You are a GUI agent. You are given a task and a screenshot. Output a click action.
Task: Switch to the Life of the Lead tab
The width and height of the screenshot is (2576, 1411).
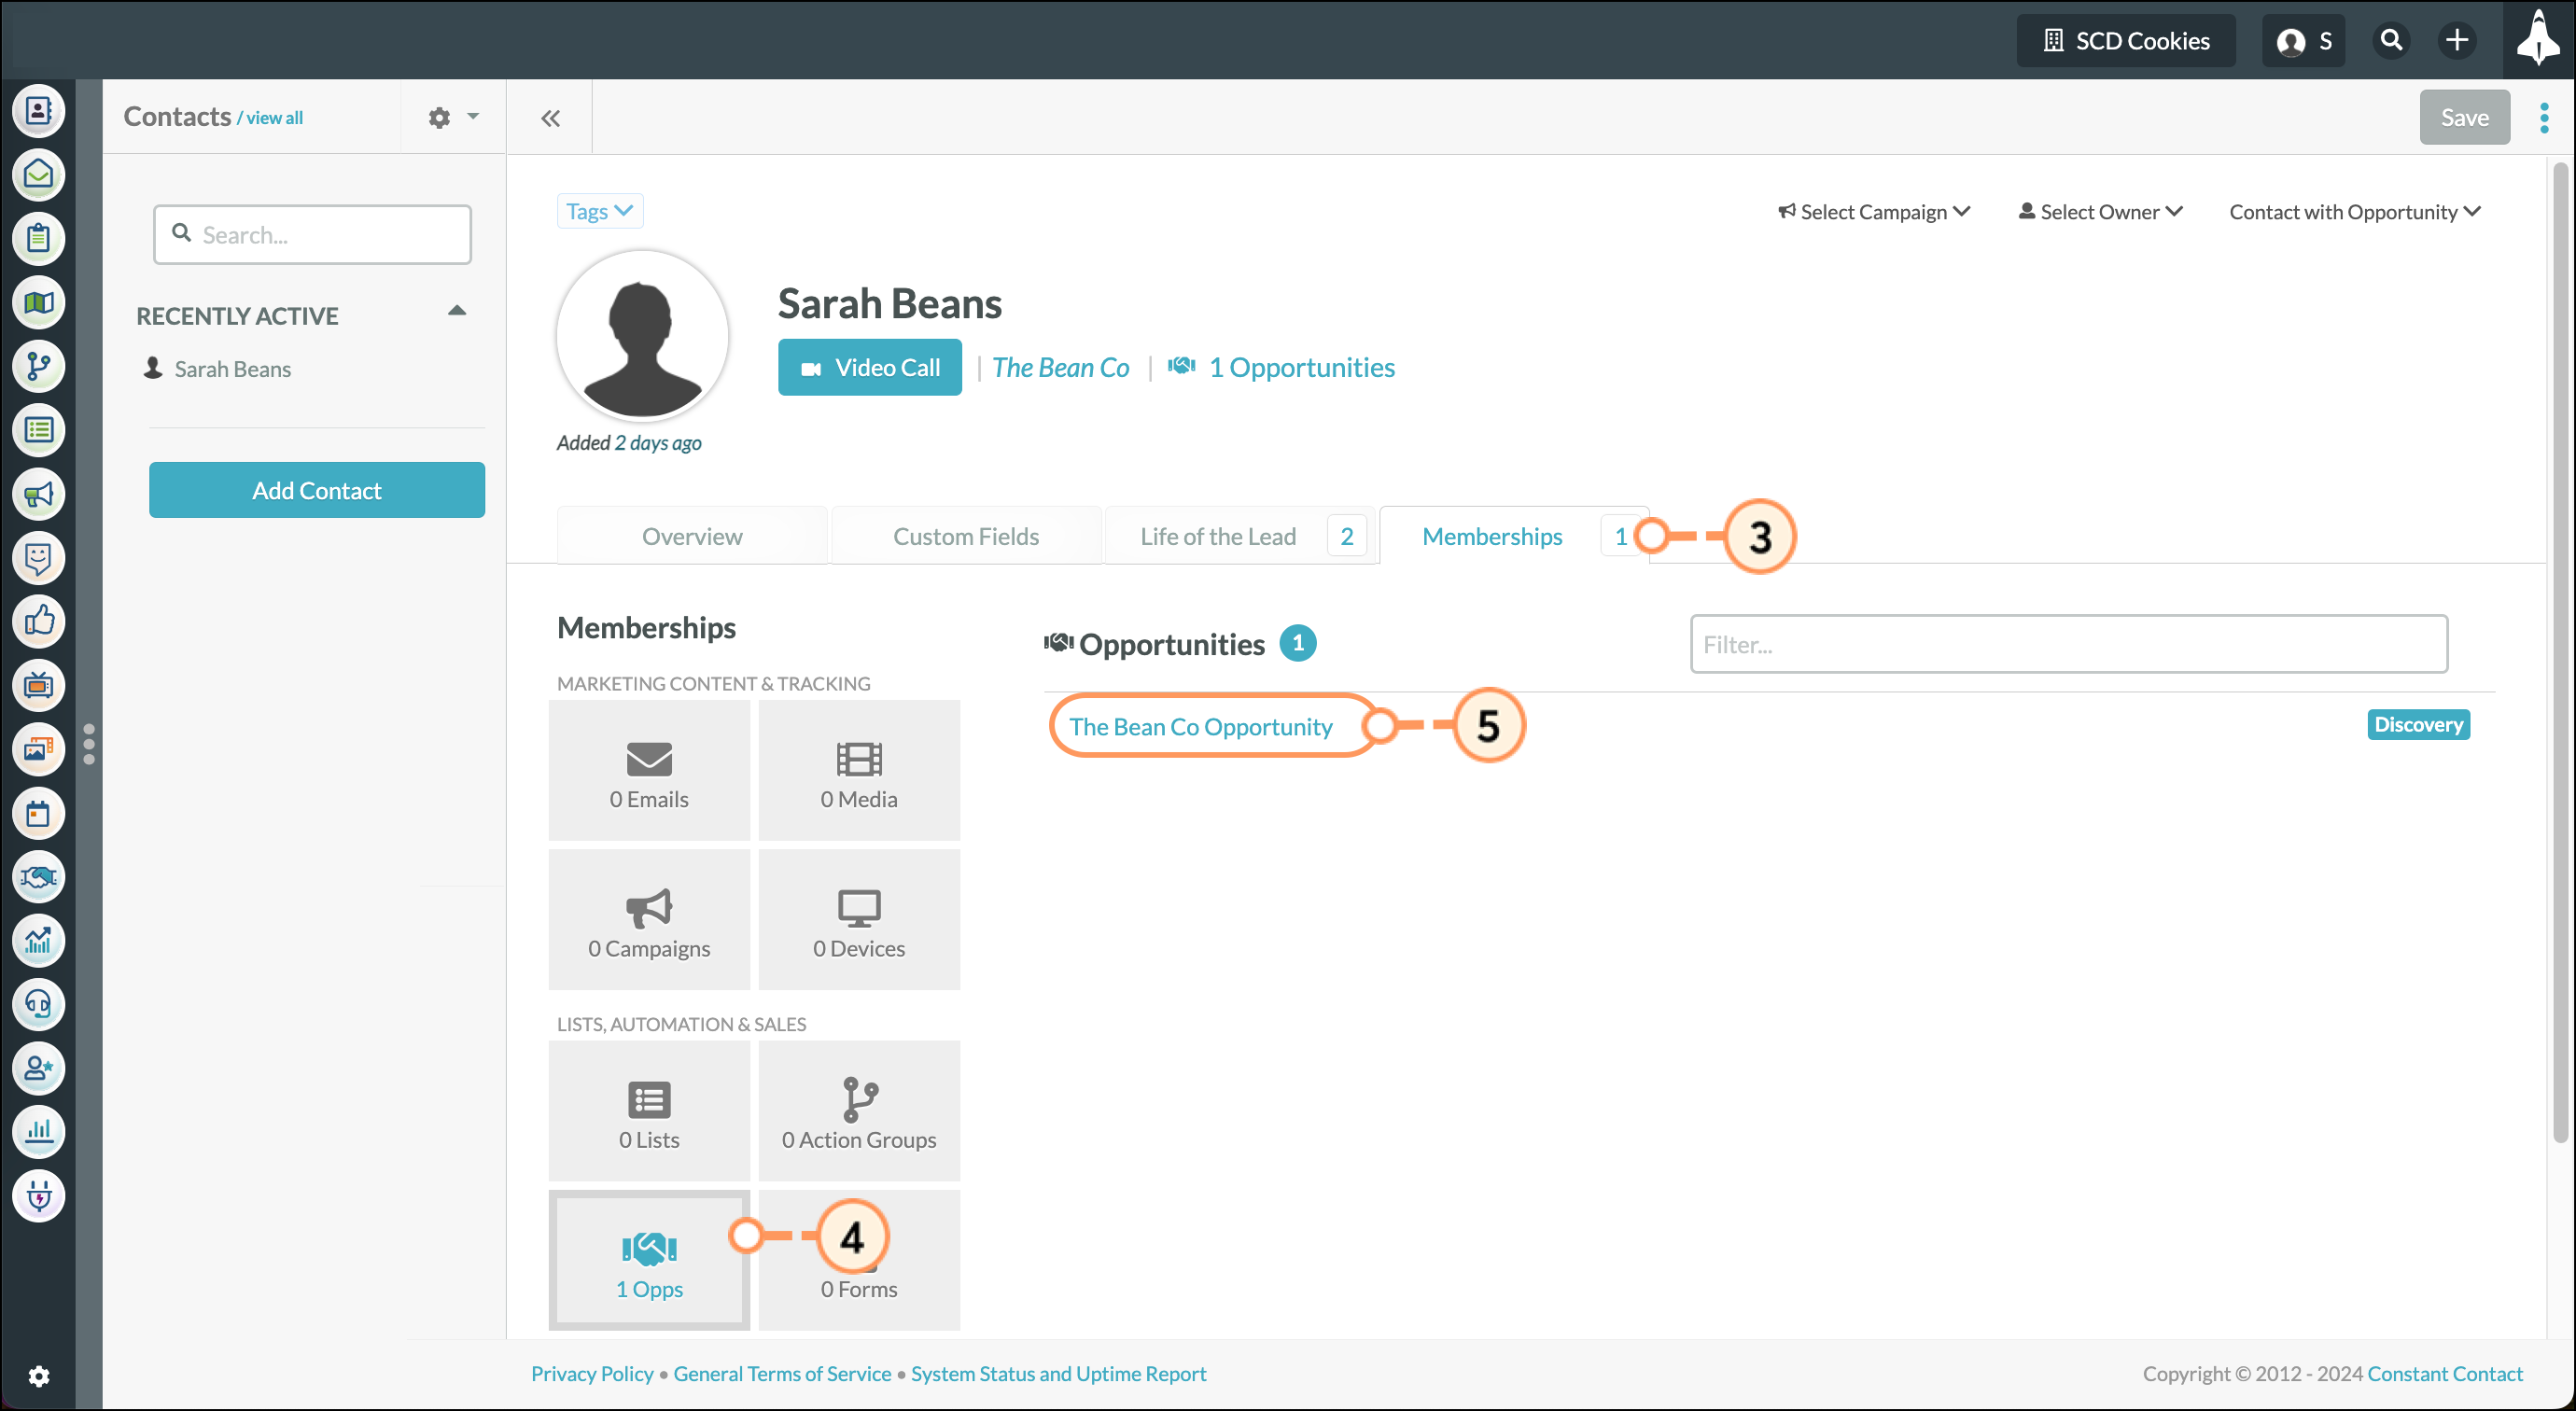click(x=1240, y=536)
